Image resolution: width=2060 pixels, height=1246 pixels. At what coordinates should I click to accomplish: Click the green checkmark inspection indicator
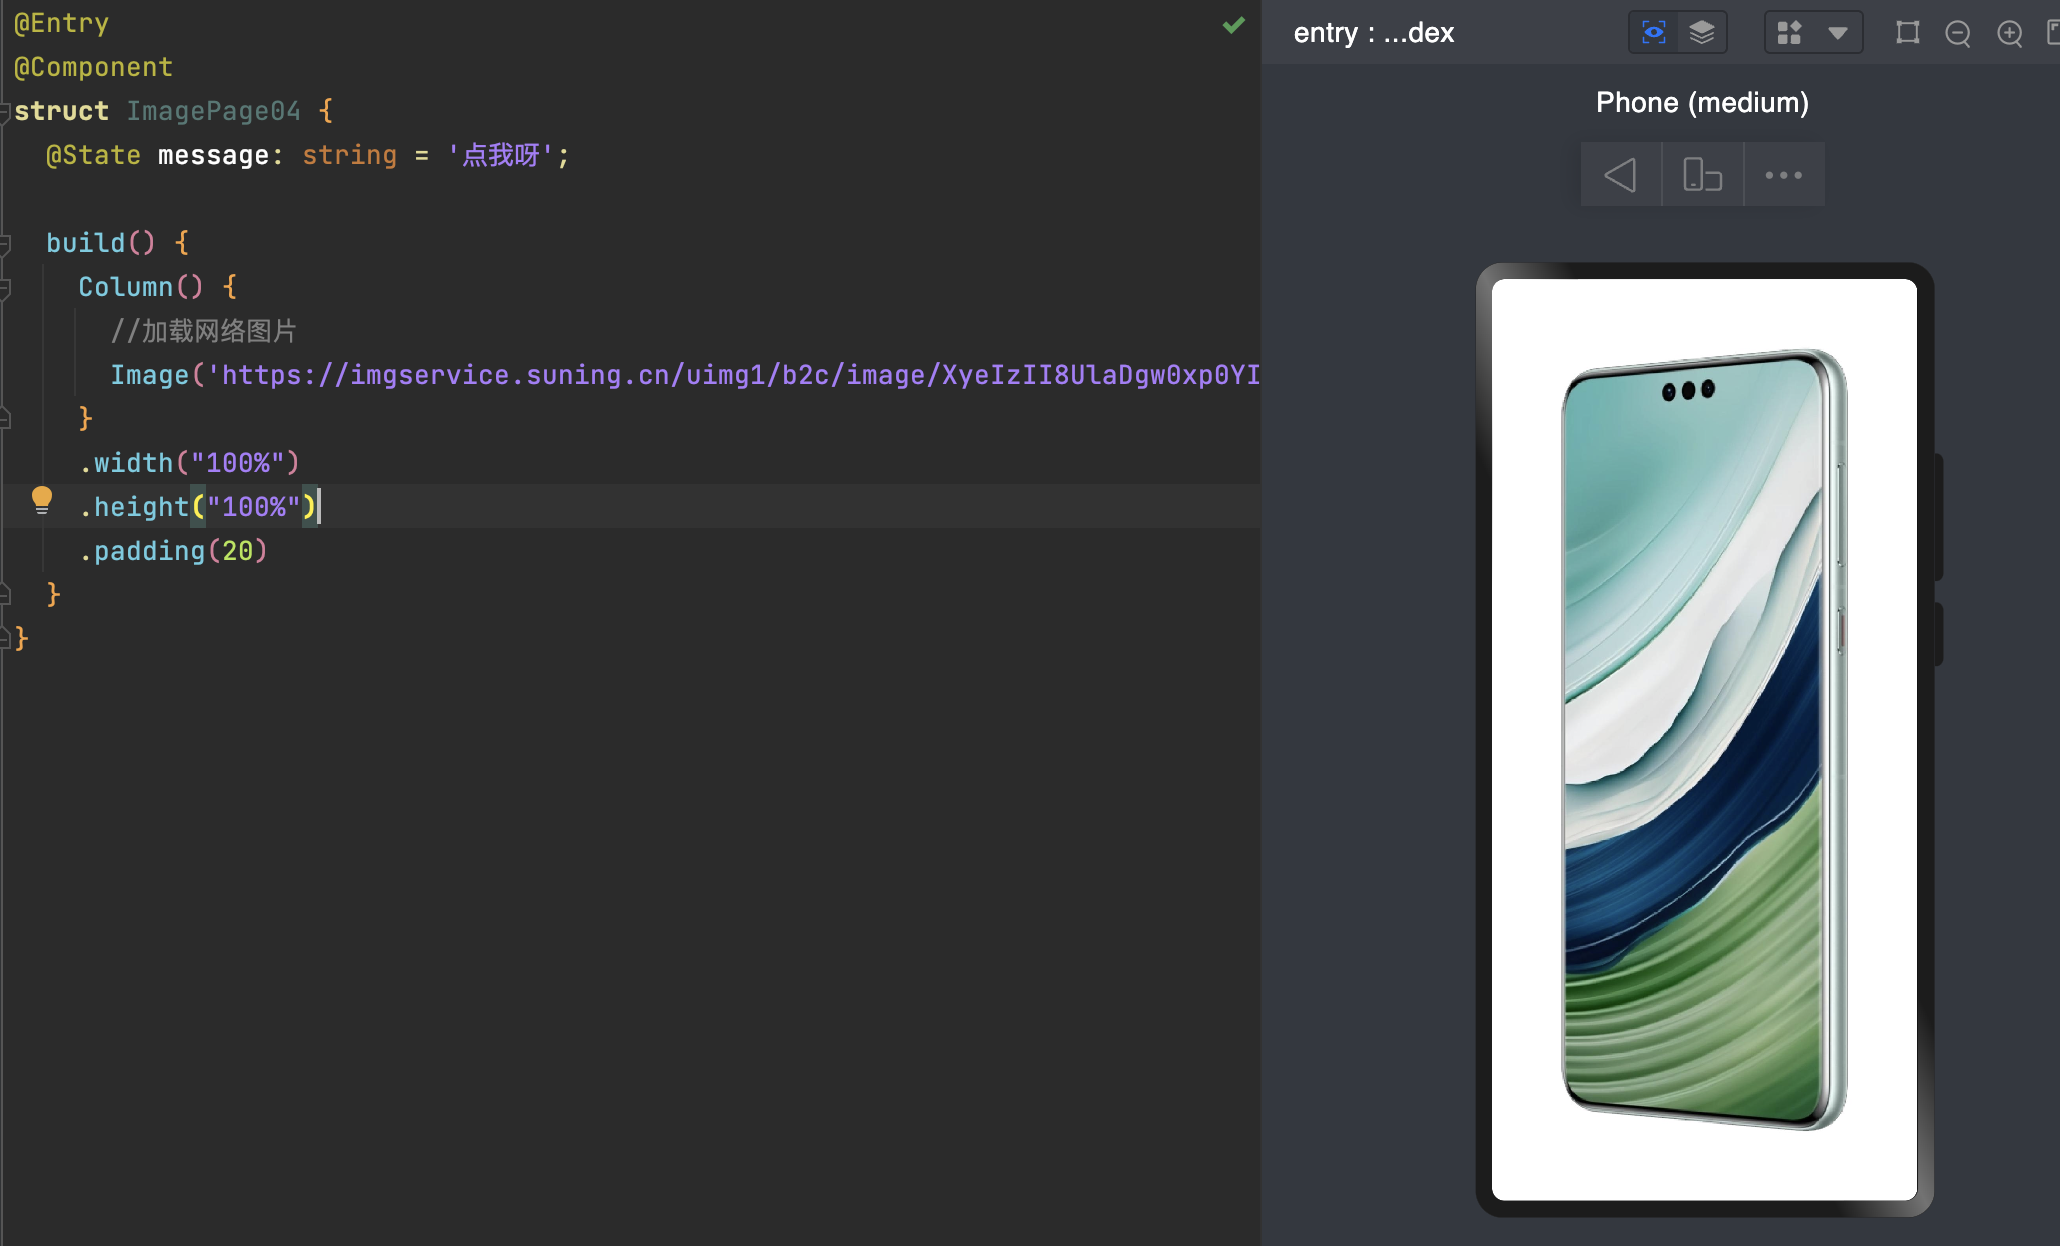click(x=1234, y=26)
